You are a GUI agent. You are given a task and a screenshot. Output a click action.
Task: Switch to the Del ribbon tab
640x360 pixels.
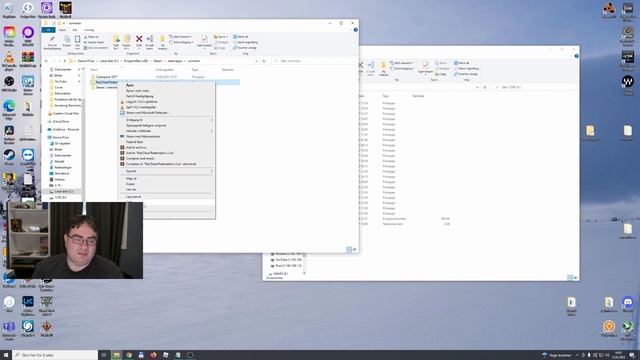click(x=75, y=30)
